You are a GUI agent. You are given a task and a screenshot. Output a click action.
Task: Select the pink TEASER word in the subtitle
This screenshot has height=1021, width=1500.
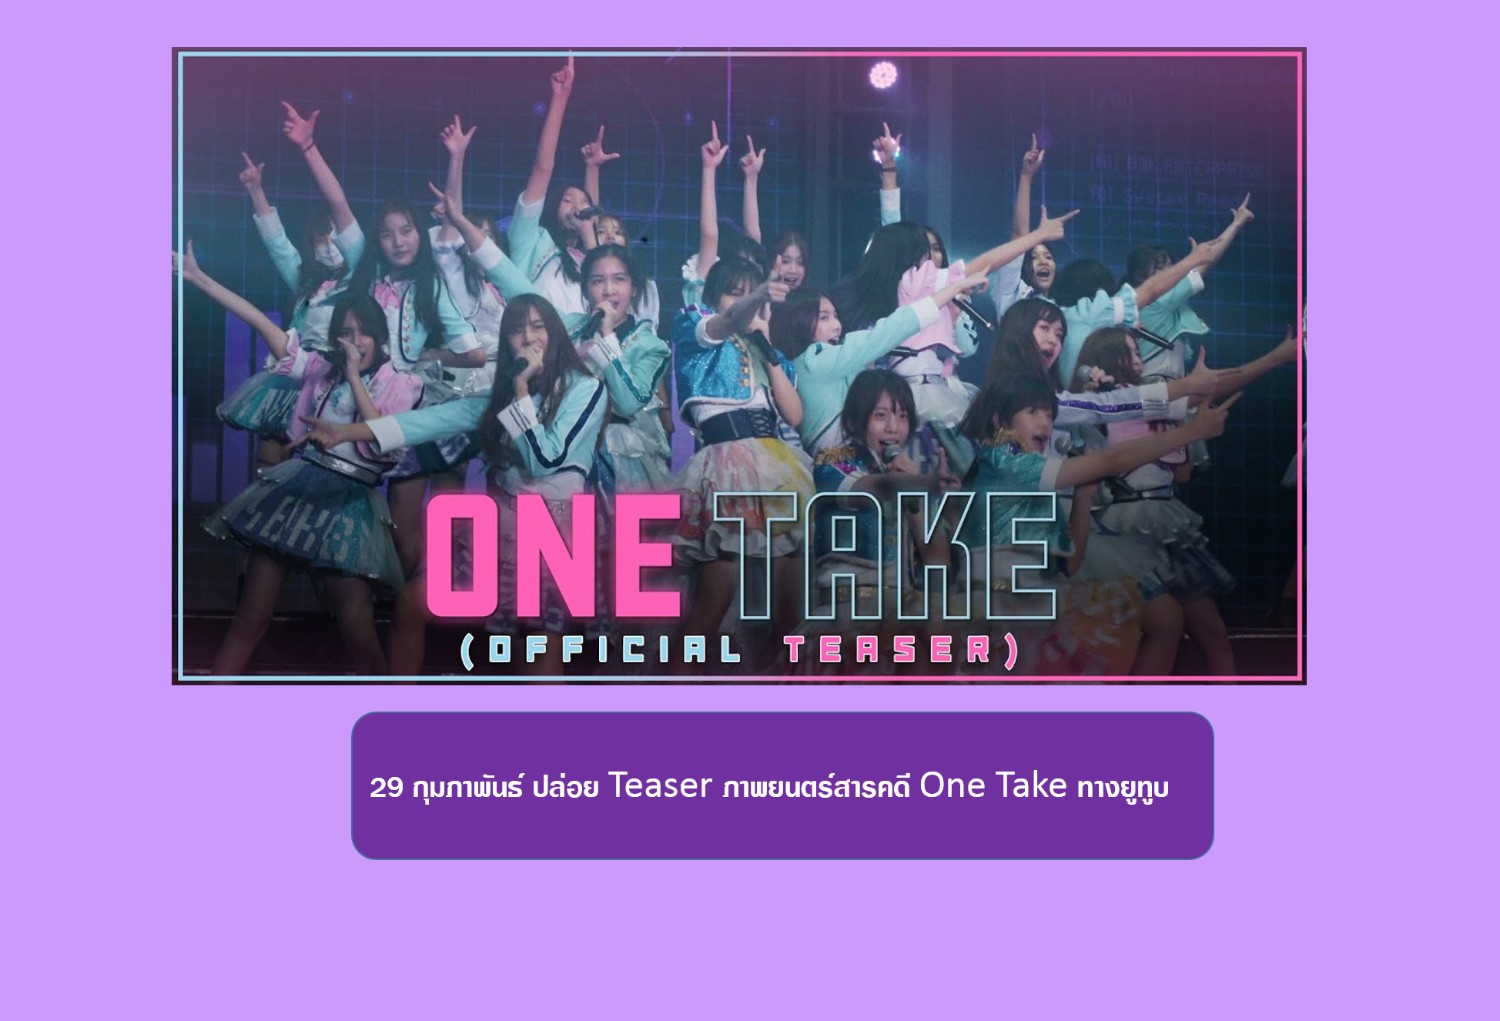pyautogui.click(x=888, y=650)
